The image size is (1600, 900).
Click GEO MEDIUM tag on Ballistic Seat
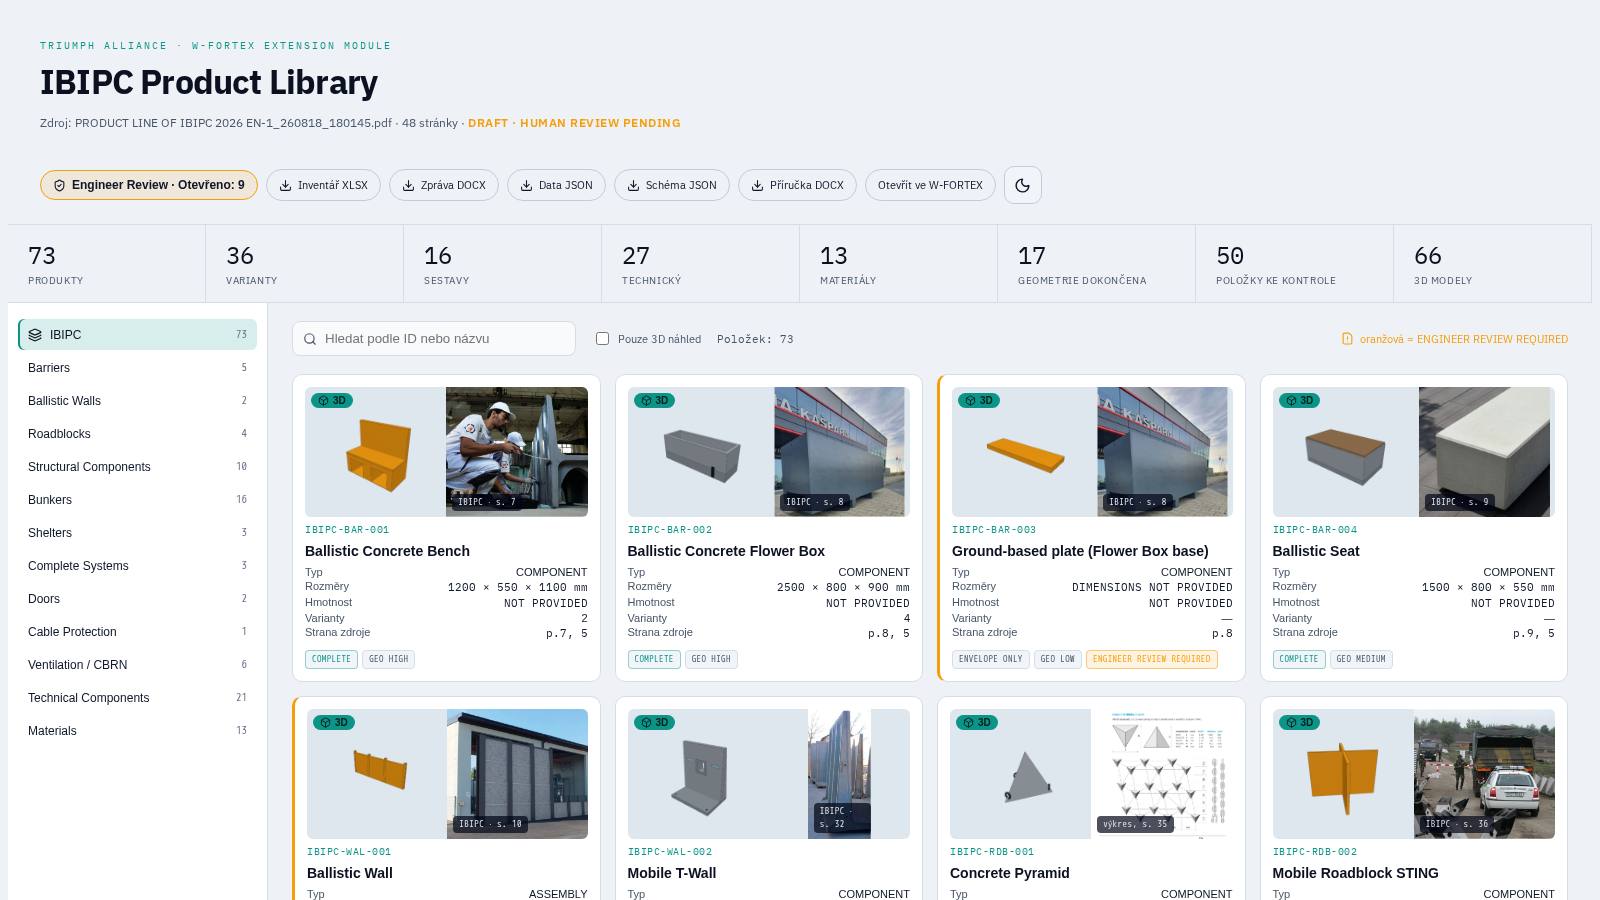[x=1359, y=659]
